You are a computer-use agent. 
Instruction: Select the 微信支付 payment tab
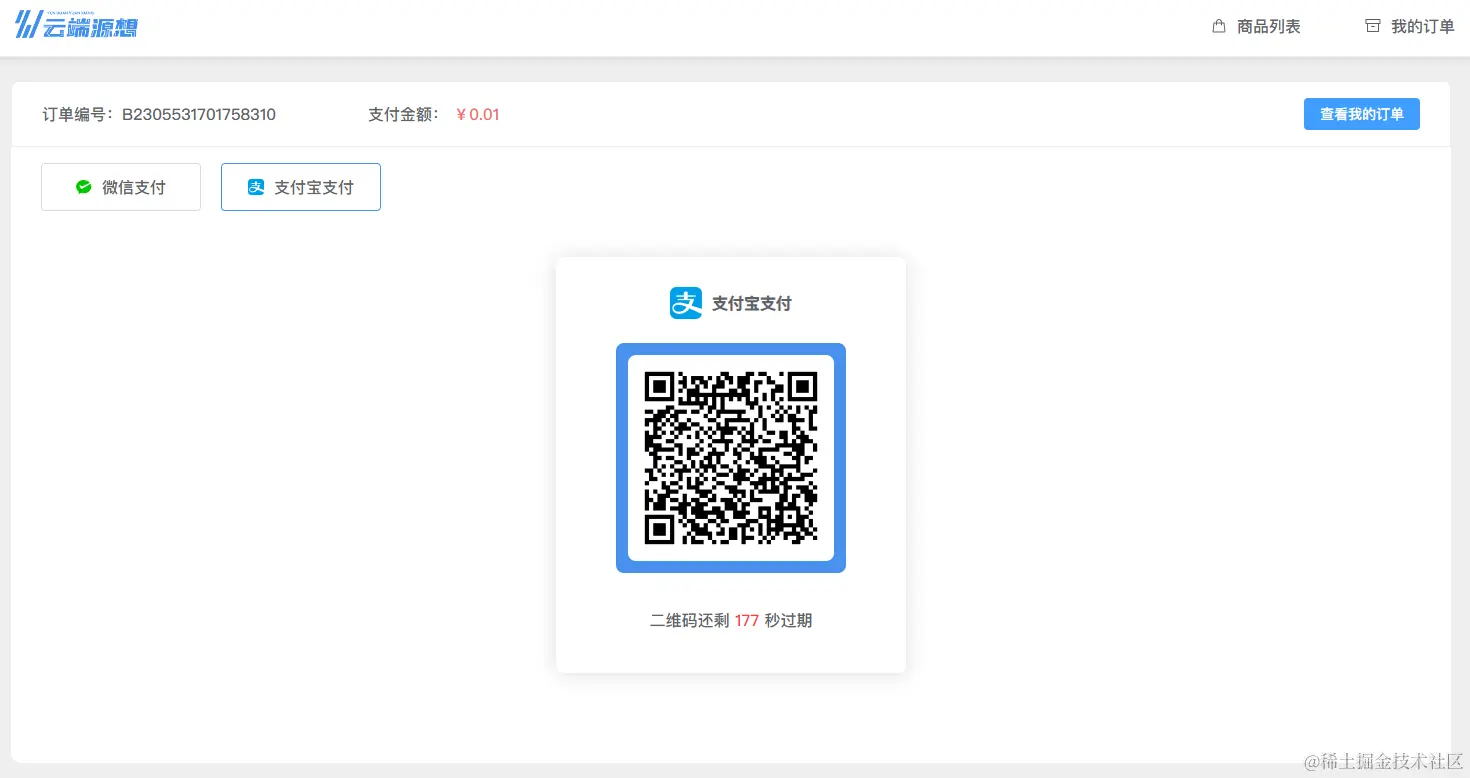click(121, 187)
